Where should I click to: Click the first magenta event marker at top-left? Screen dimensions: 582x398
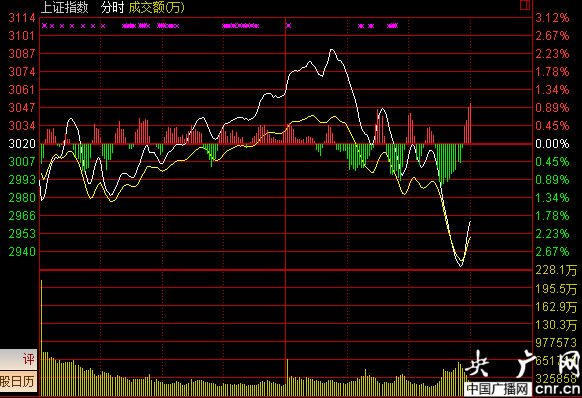pos(45,26)
